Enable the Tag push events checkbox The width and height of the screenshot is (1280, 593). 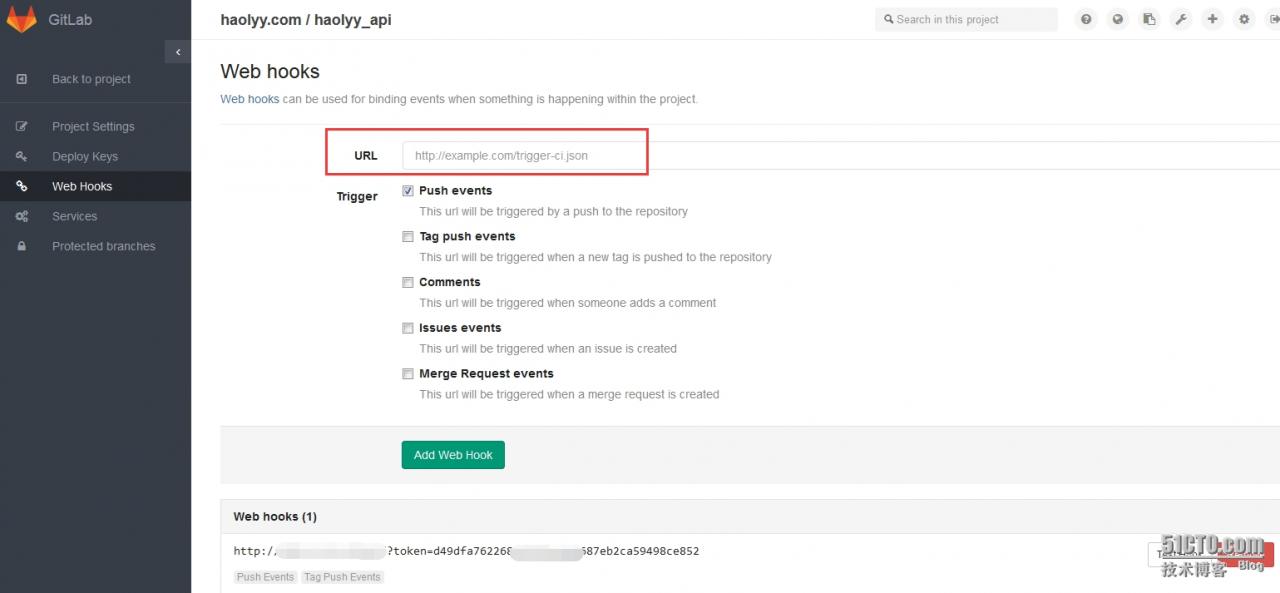(408, 237)
